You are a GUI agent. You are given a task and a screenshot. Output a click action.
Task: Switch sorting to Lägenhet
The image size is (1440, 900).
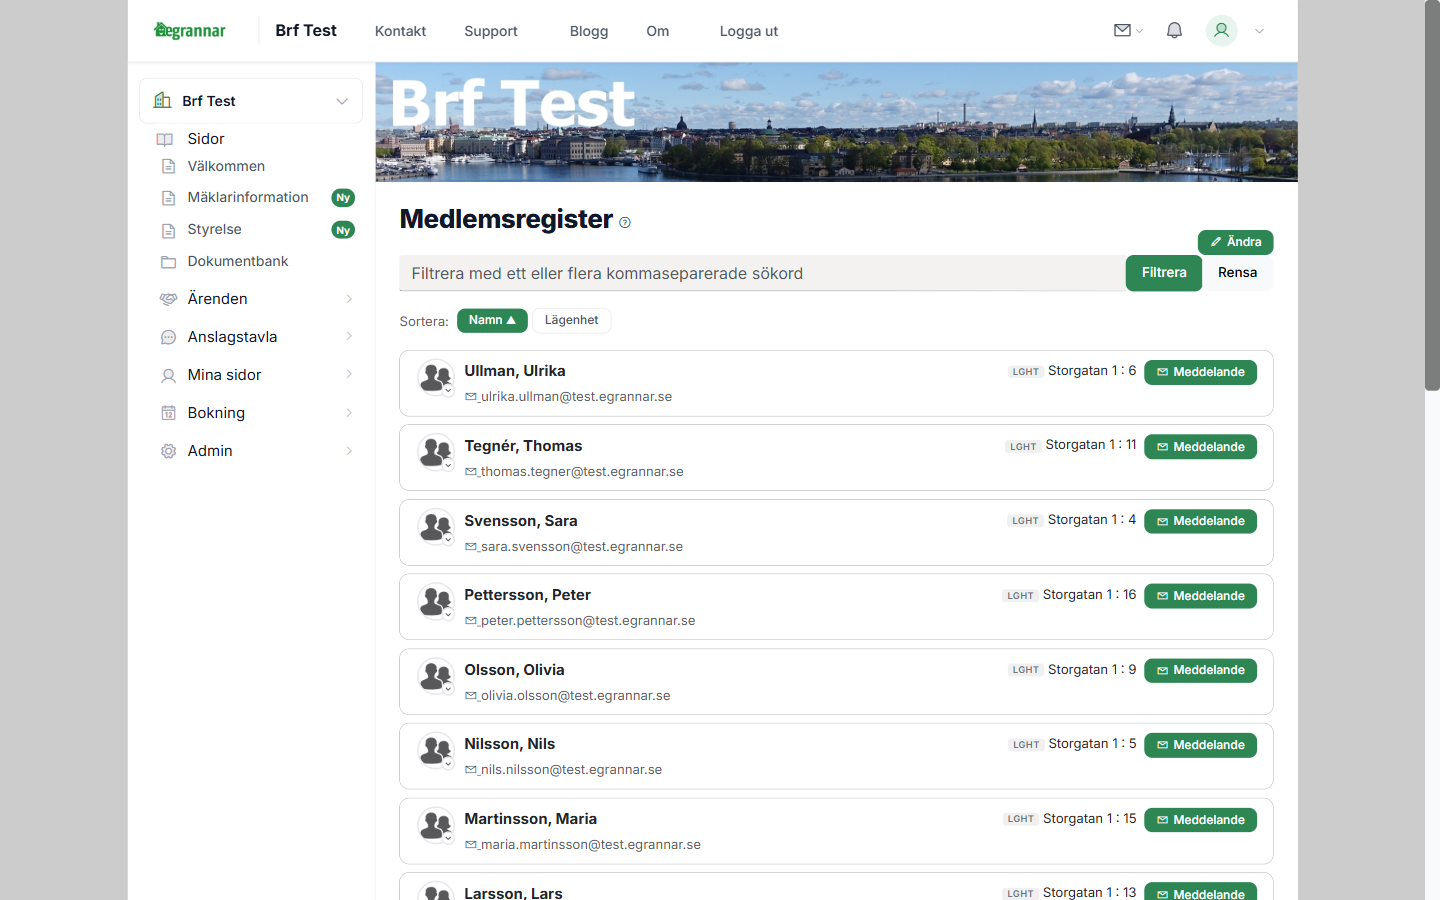click(571, 320)
